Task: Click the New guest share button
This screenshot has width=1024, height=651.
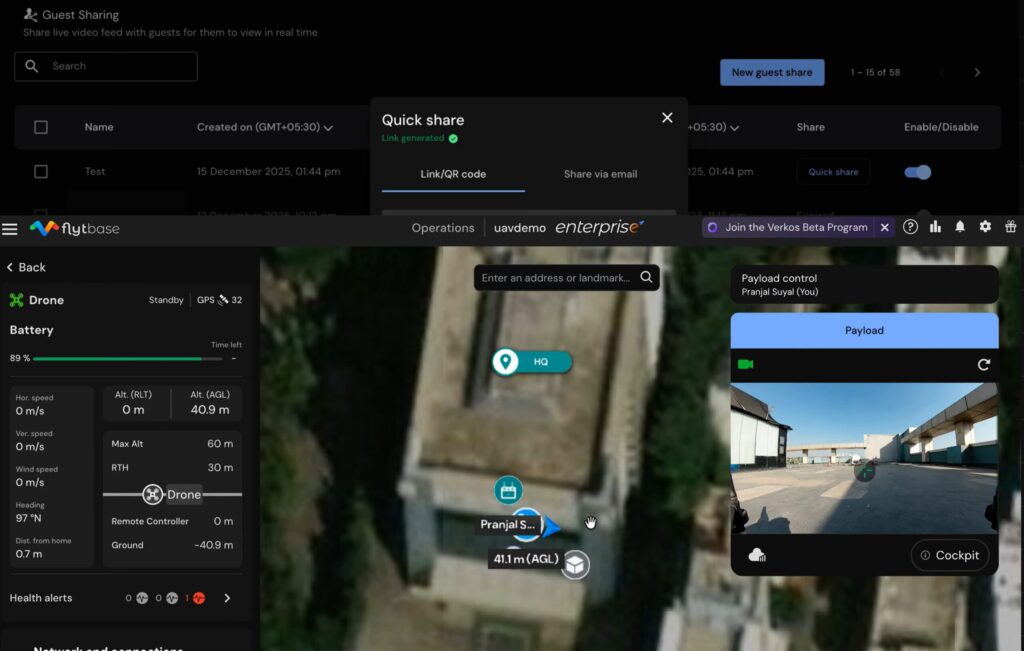Action: 772,72
